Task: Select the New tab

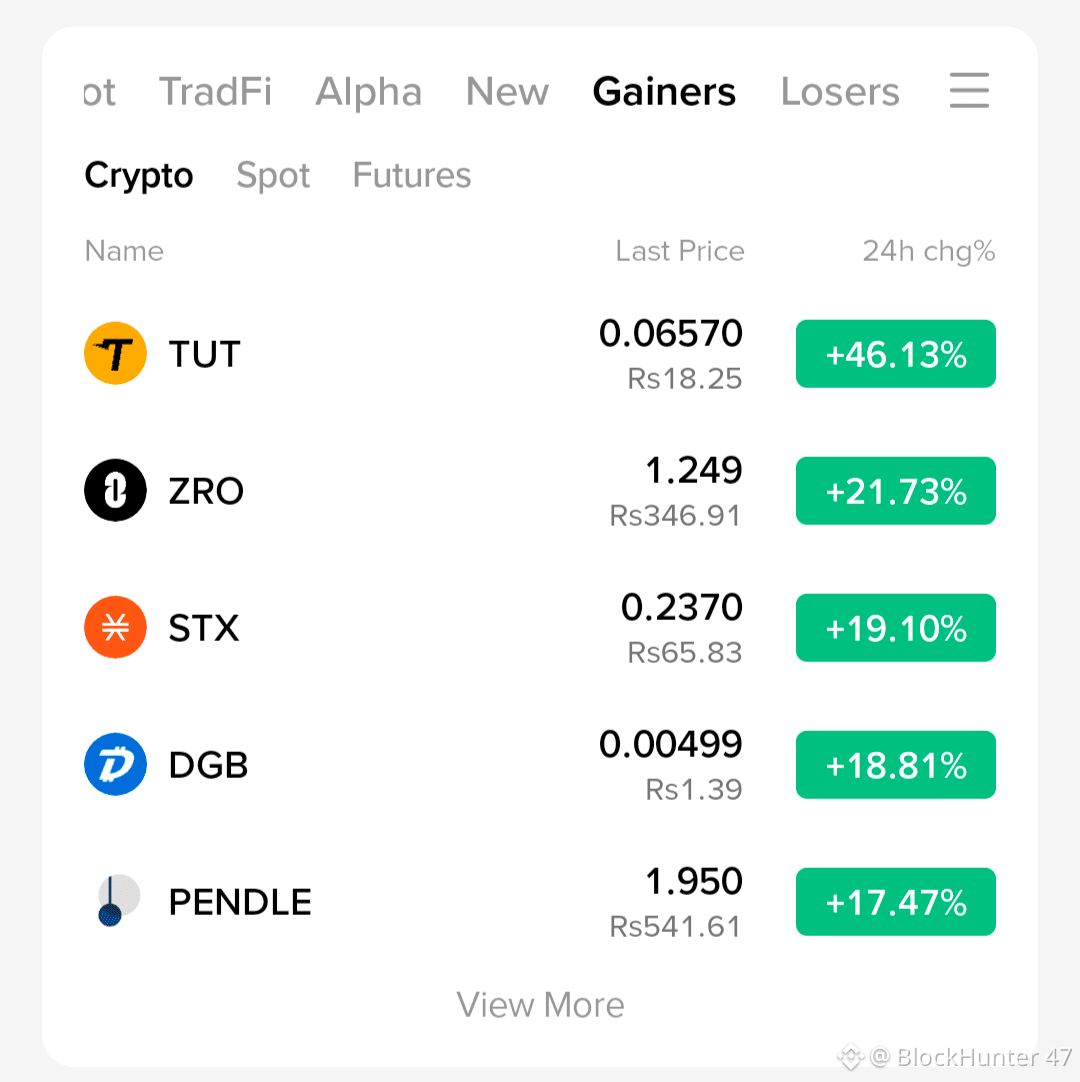Action: tap(507, 92)
